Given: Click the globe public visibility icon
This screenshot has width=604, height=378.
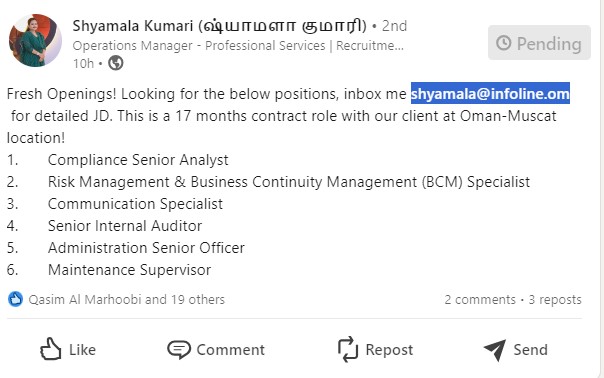Looking at the screenshot, I should tap(116, 63).
